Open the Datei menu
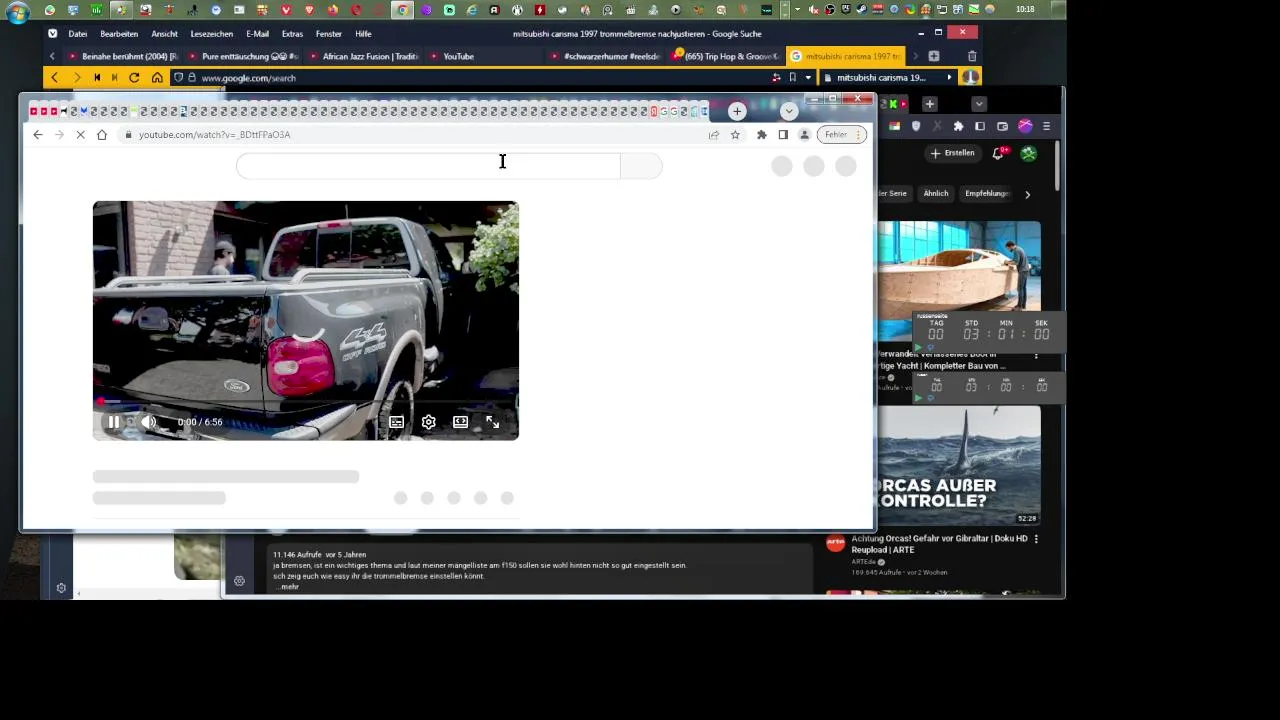This screenshot has height=720, width=1280. click(x=78, y=34)
